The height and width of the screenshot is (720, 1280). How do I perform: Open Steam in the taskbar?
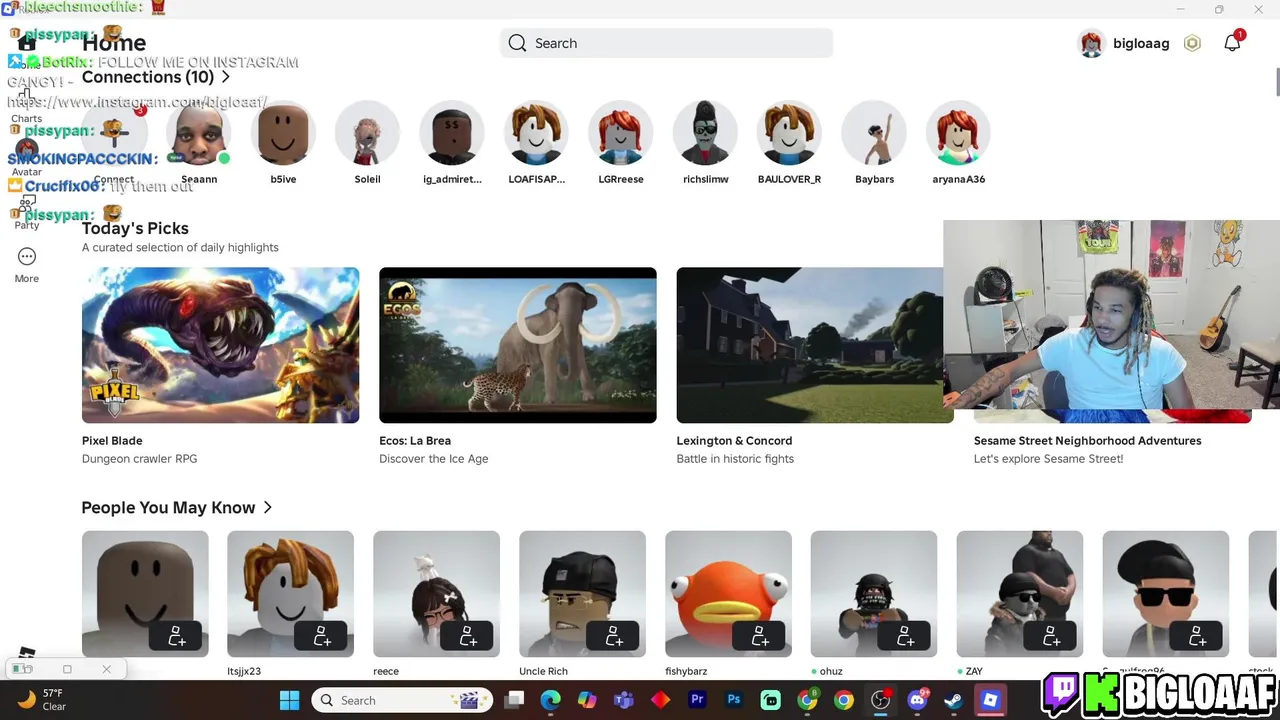[x=953, y=700]
